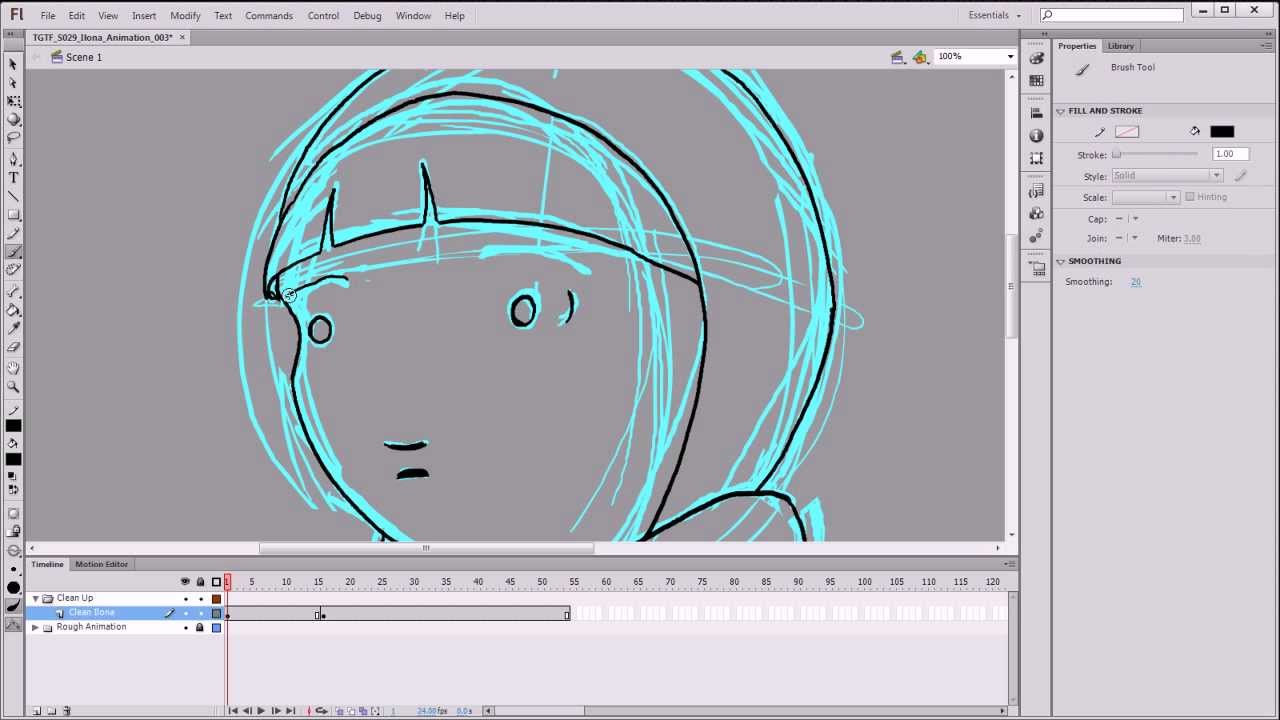Expand the Rough Animation layer folder
1280x720 pixels.
[x=35, y=628]
